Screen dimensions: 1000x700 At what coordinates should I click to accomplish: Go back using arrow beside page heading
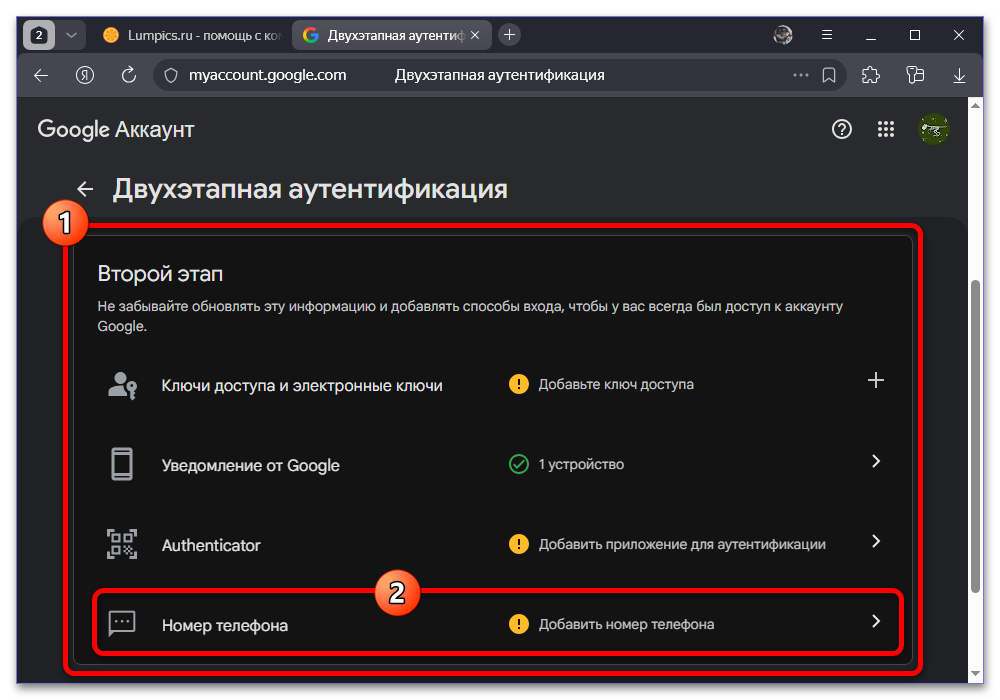point(85,189)
